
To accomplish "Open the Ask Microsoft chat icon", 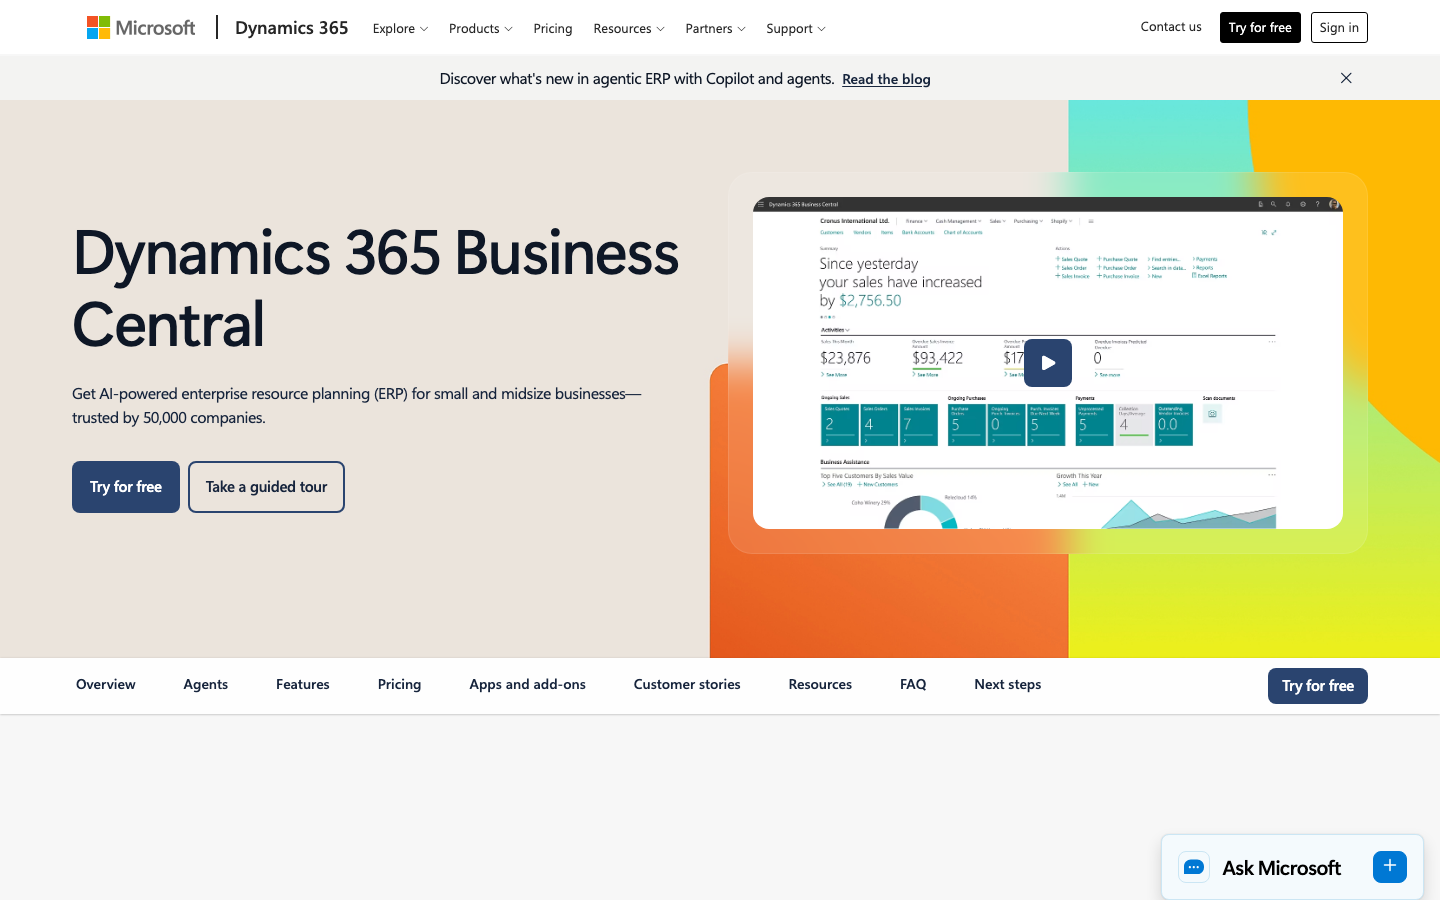I will (x=1194, y=867).
